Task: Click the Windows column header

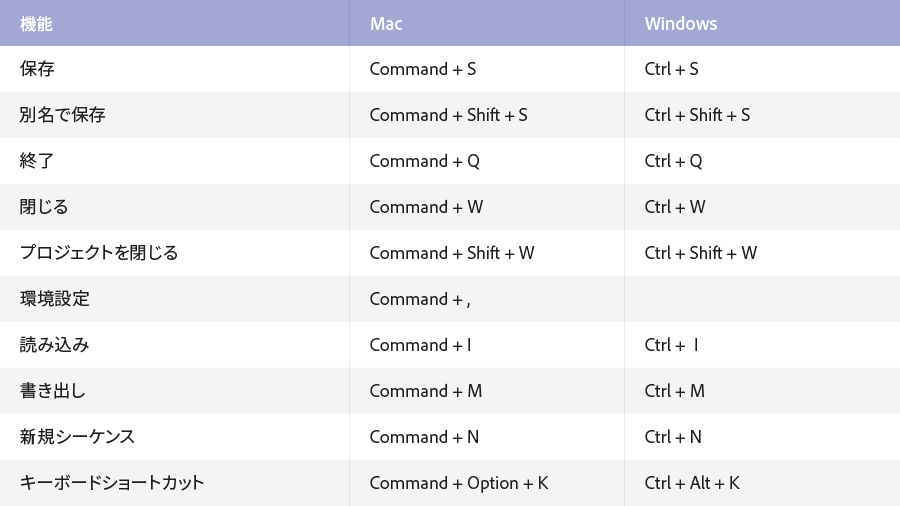Action: (x=681, y=23)
